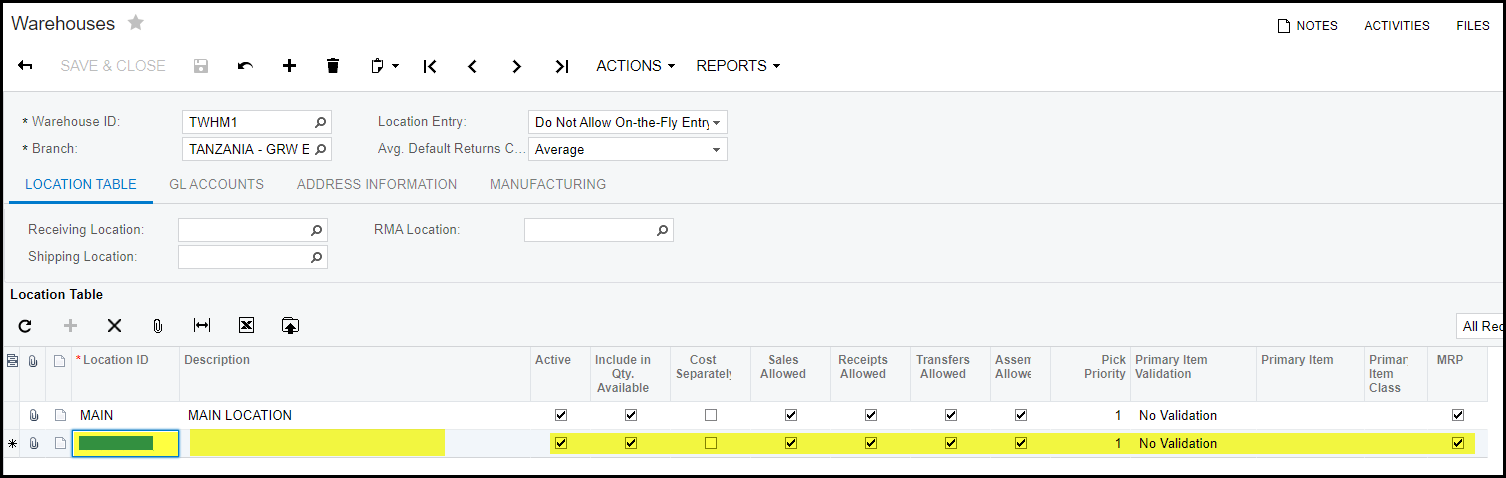Click Export to Excel icon in grid toolbar
This screenshot has height=478, width=1506.
click(246, 326)
